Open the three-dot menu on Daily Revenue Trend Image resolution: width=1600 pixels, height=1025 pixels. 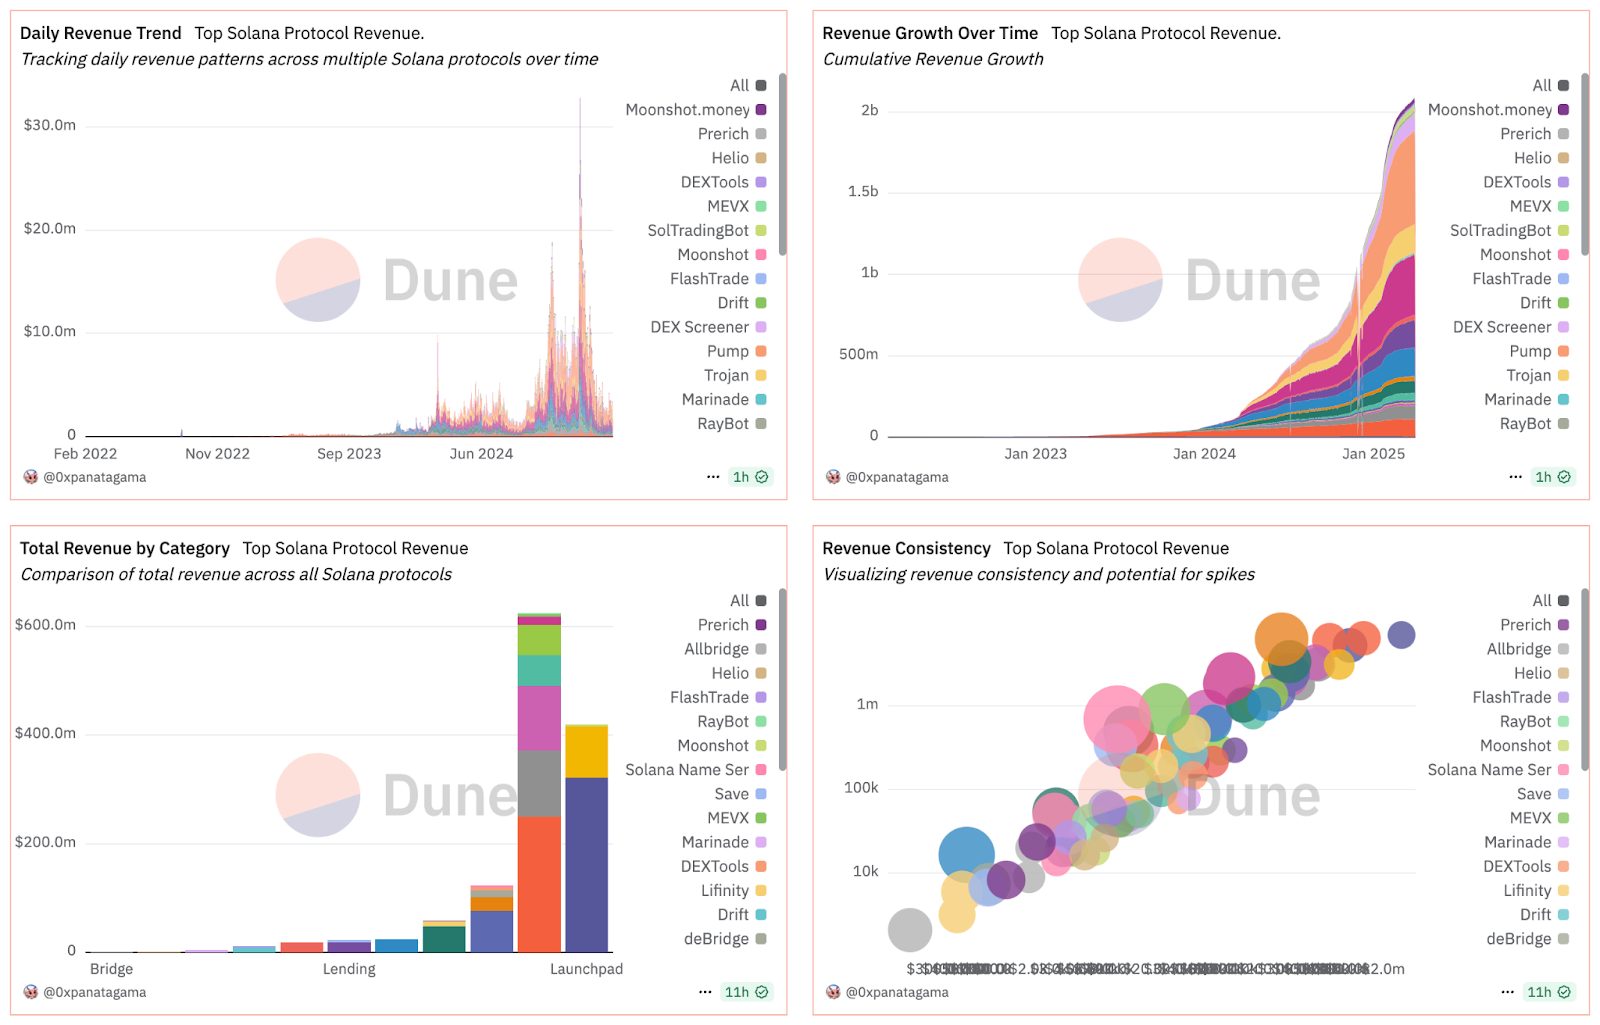click(x=713, y=477)
